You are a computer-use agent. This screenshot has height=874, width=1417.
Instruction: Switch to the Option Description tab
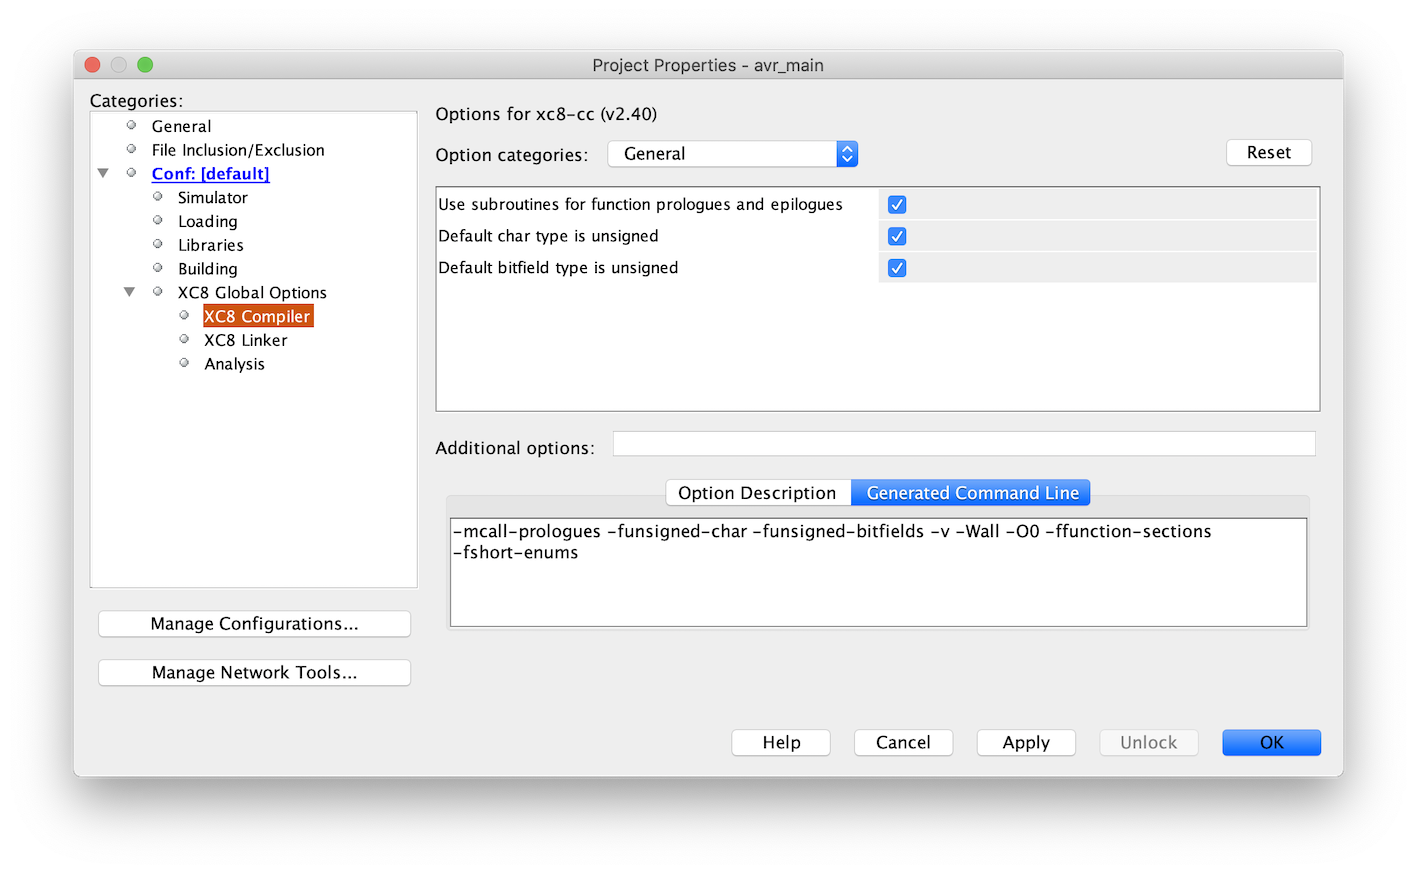click(757, 493)
